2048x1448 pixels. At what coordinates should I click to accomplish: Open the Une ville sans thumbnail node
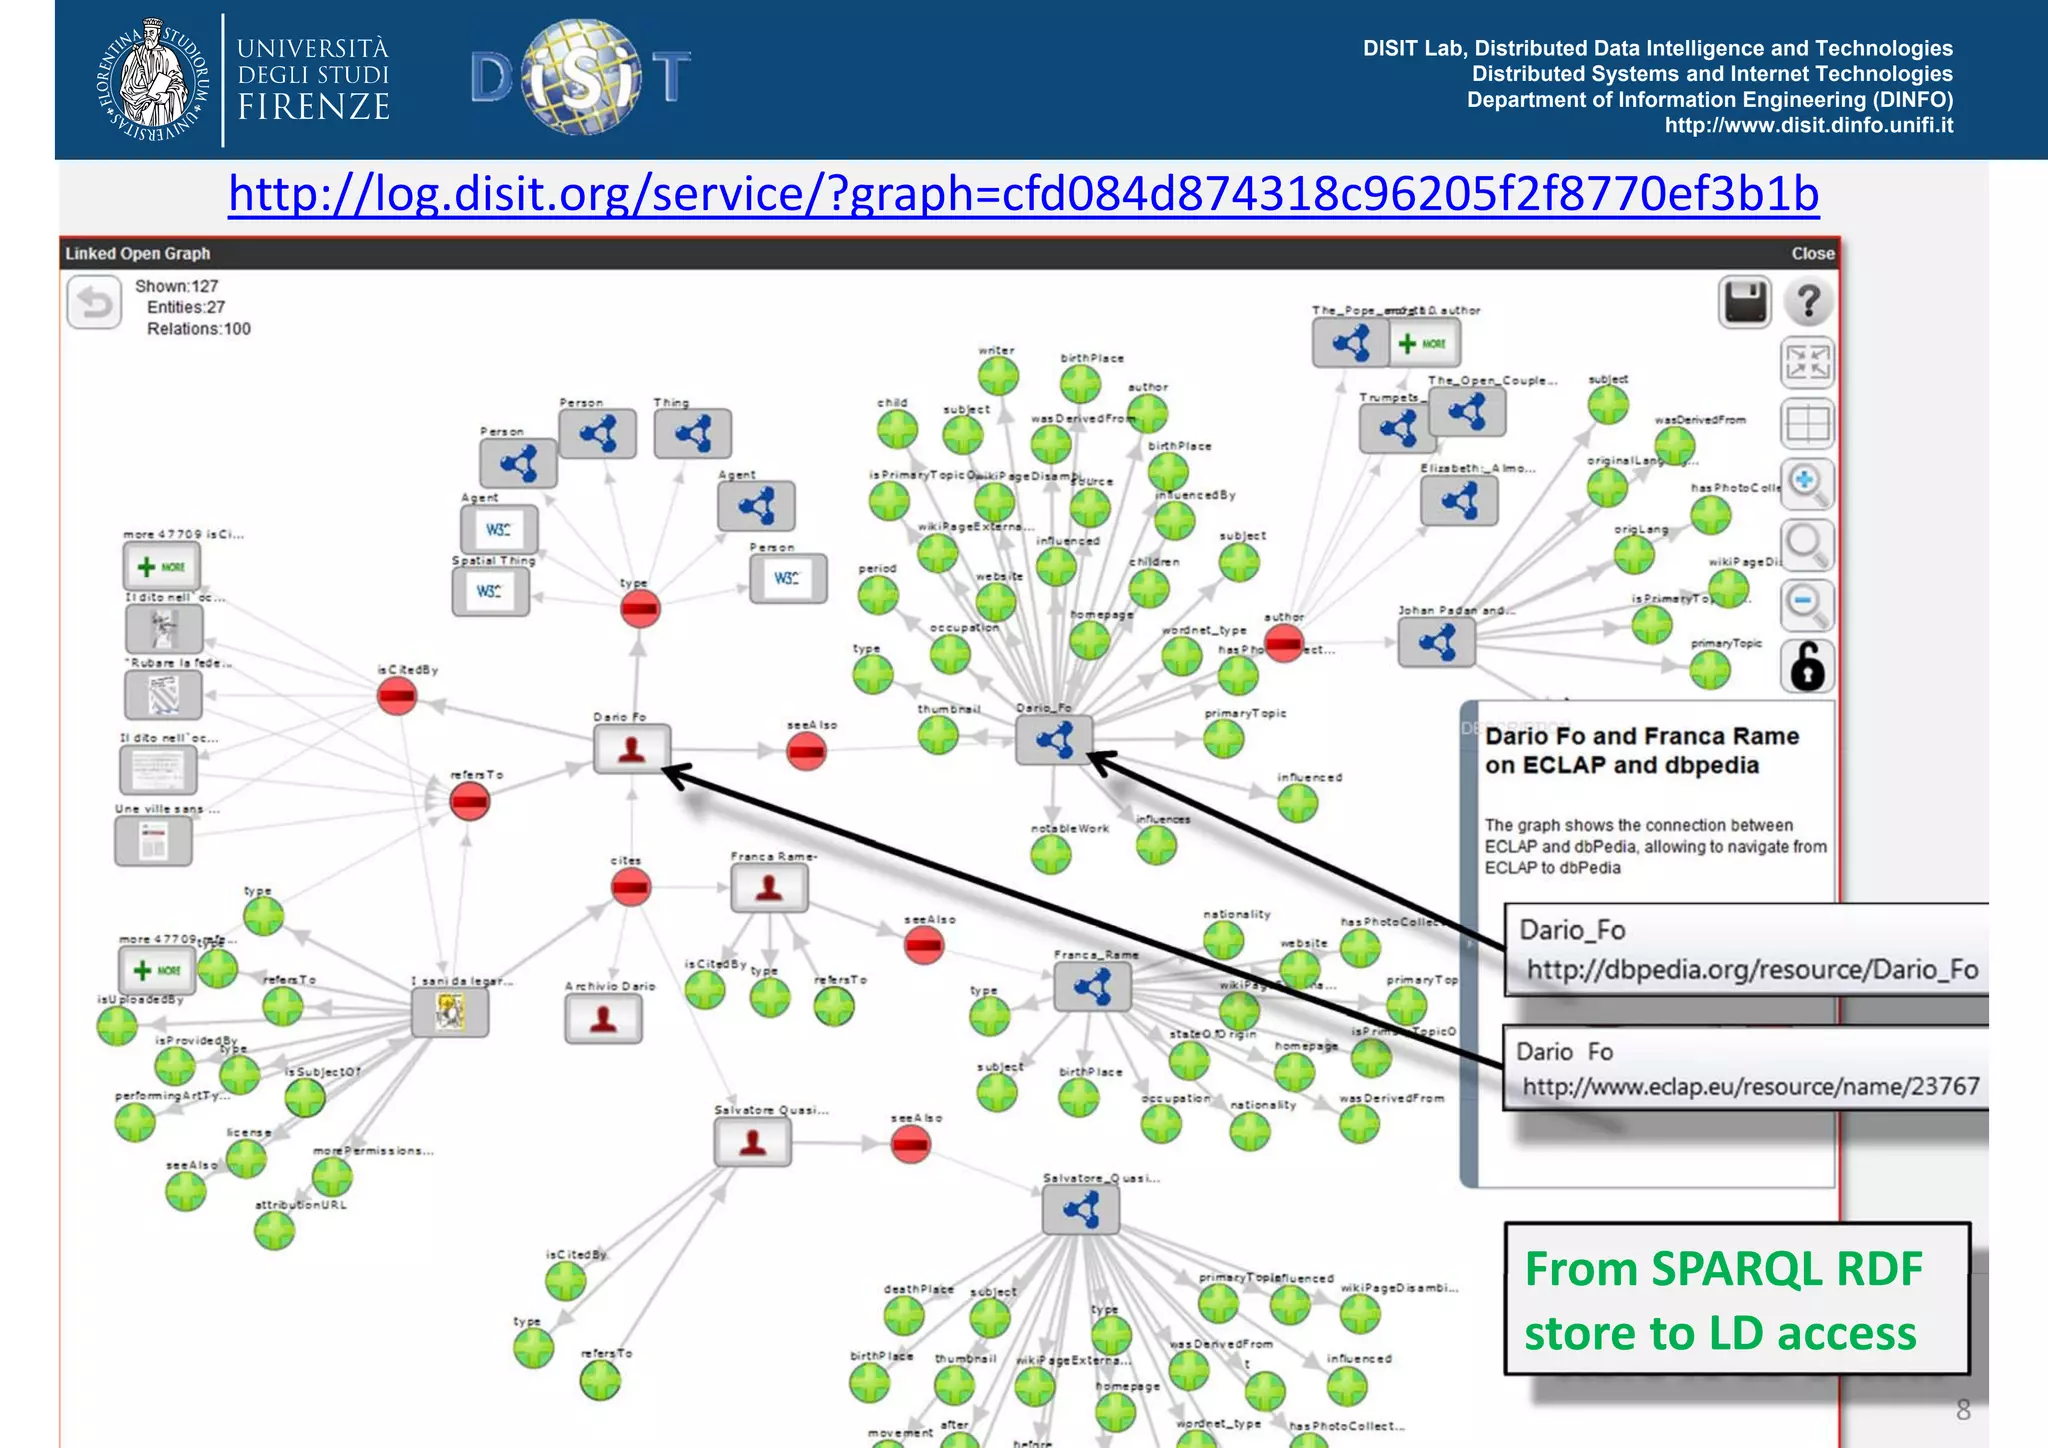click(x=153, y=841)
